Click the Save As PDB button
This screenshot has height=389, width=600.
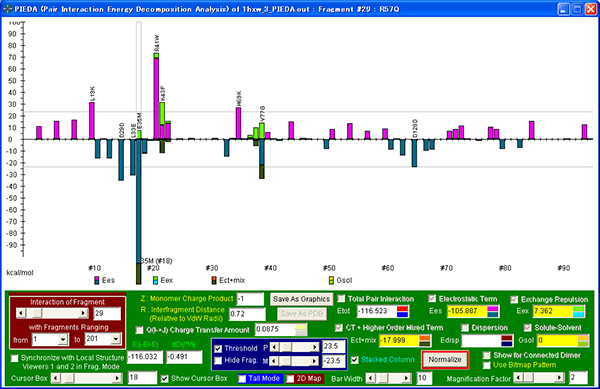[x=302, y=314]
